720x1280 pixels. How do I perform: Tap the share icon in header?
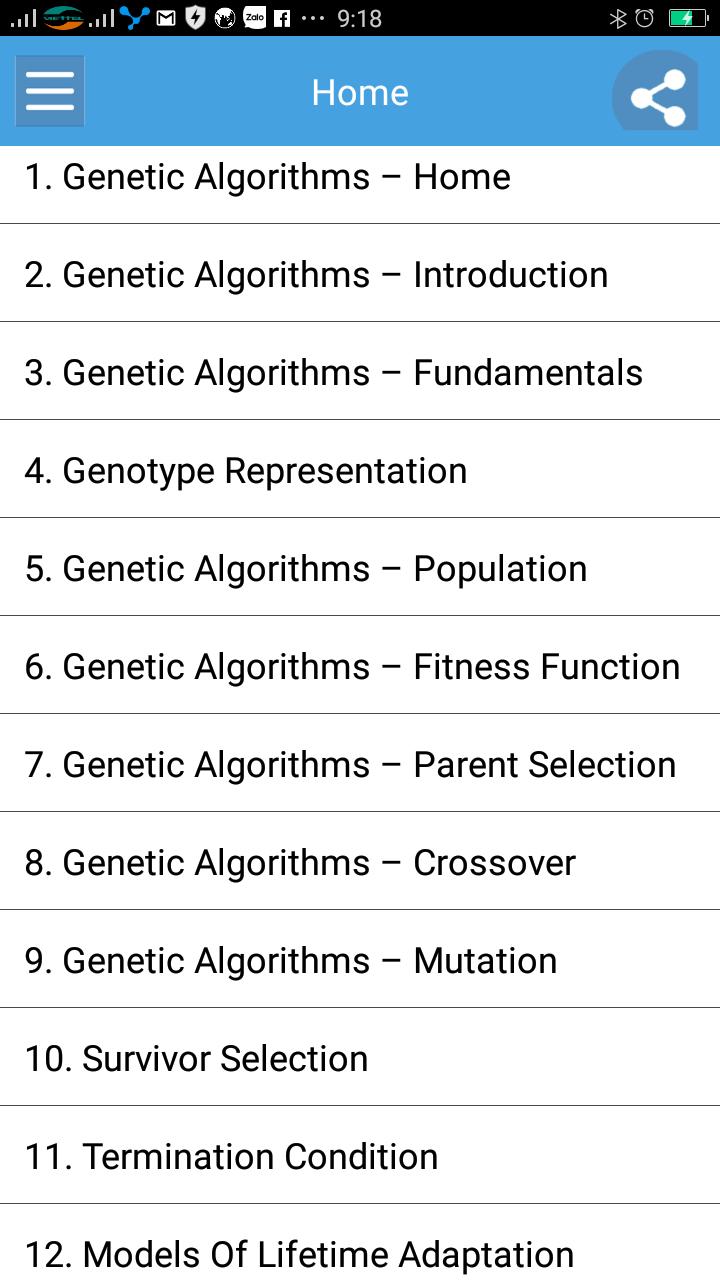(x=658, y=96)
